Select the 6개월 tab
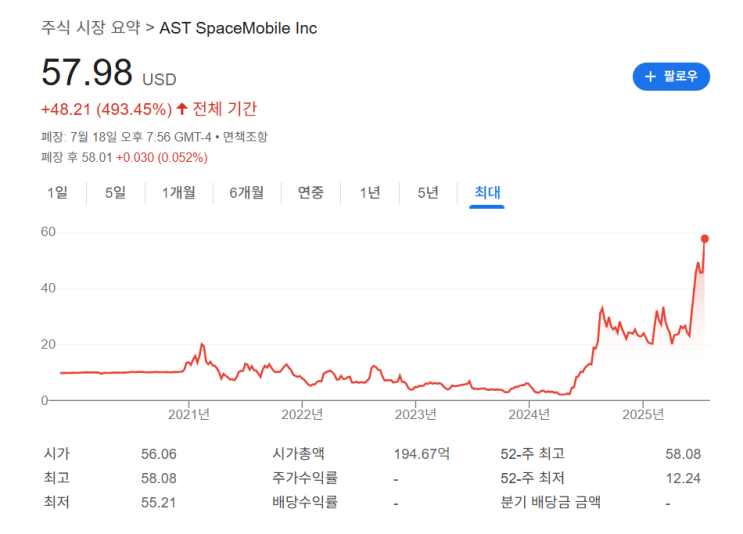 click(x=246, y=193)
